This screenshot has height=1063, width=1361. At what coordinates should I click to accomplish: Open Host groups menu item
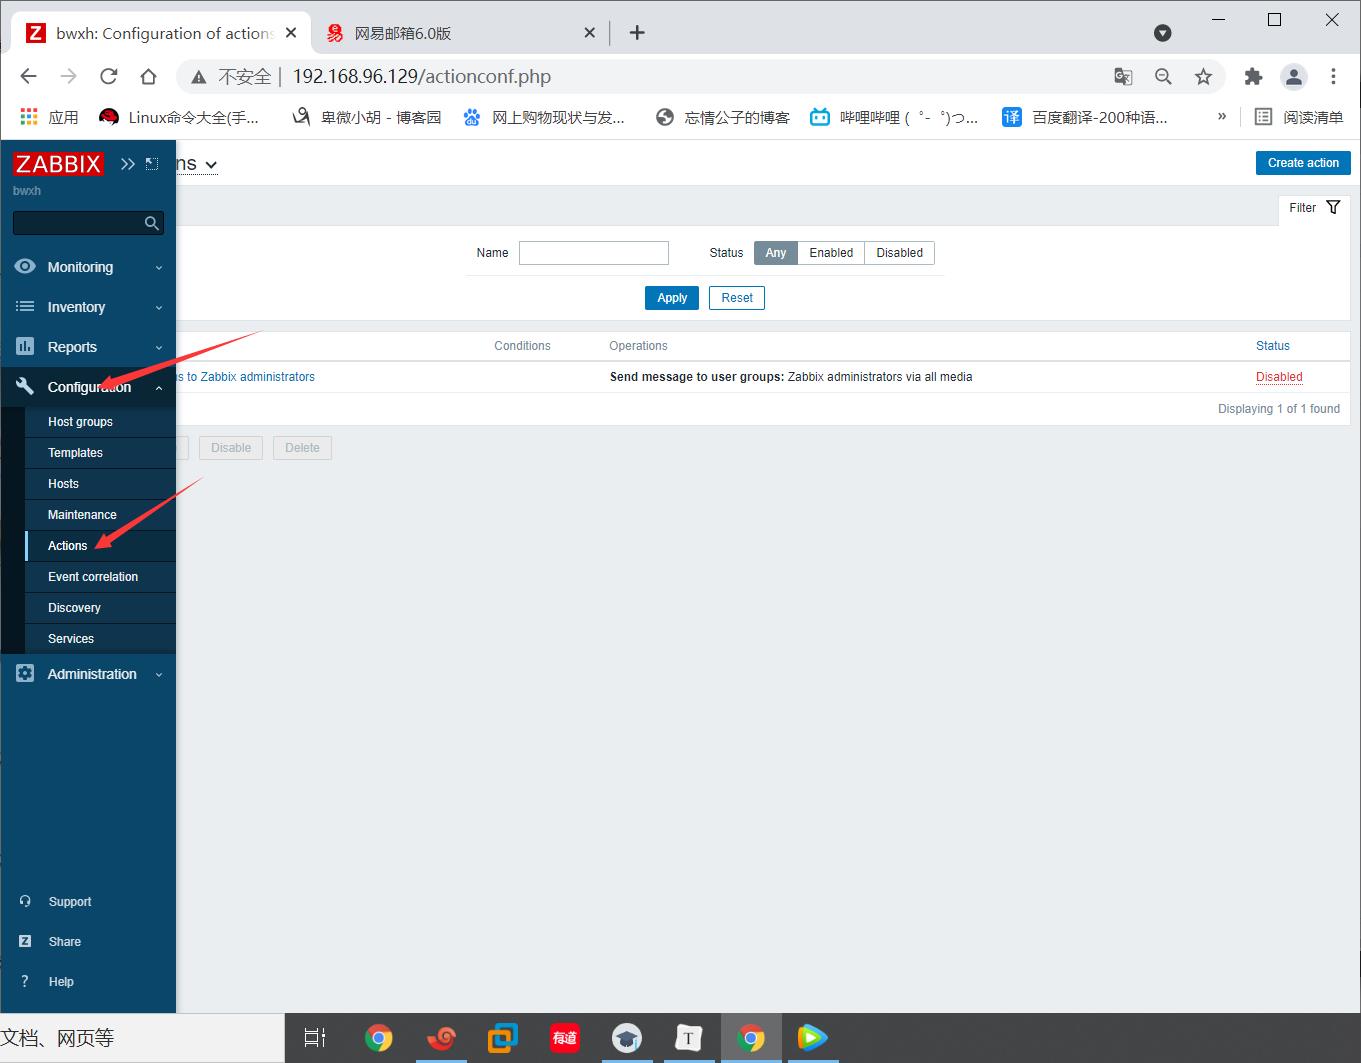point(100,422)
